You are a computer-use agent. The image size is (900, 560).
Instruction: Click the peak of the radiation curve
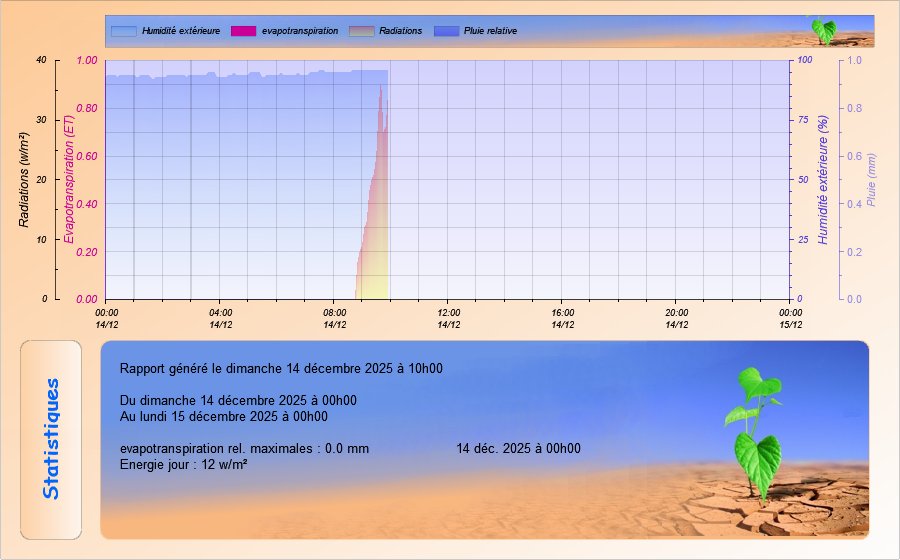[380, 88]
